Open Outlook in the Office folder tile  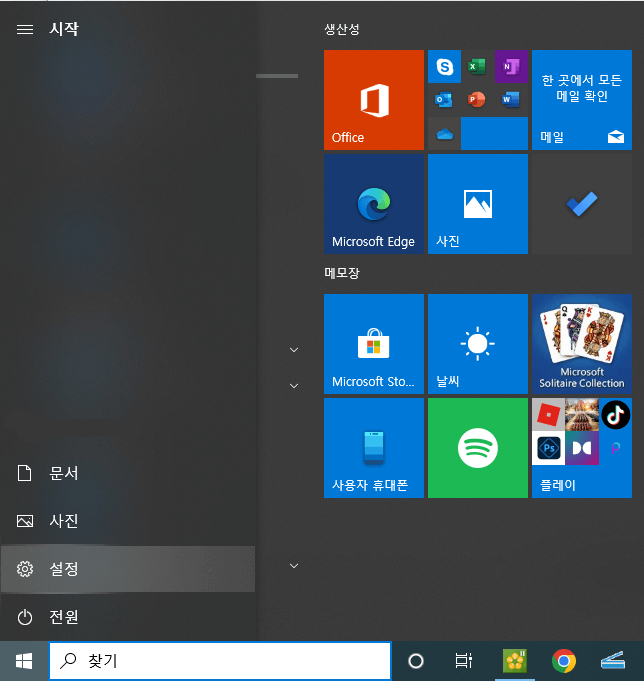(444, 100)
